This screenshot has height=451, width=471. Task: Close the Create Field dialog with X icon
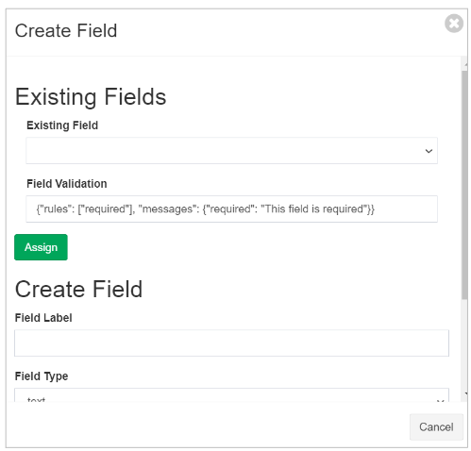point(453,23)
